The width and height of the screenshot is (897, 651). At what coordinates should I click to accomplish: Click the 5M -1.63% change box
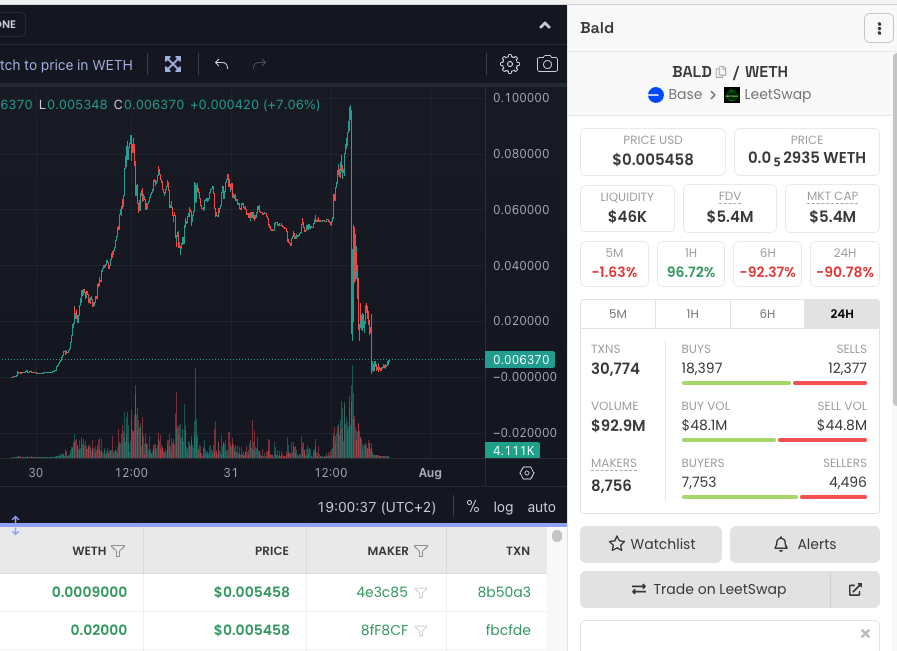coord(614,264)
